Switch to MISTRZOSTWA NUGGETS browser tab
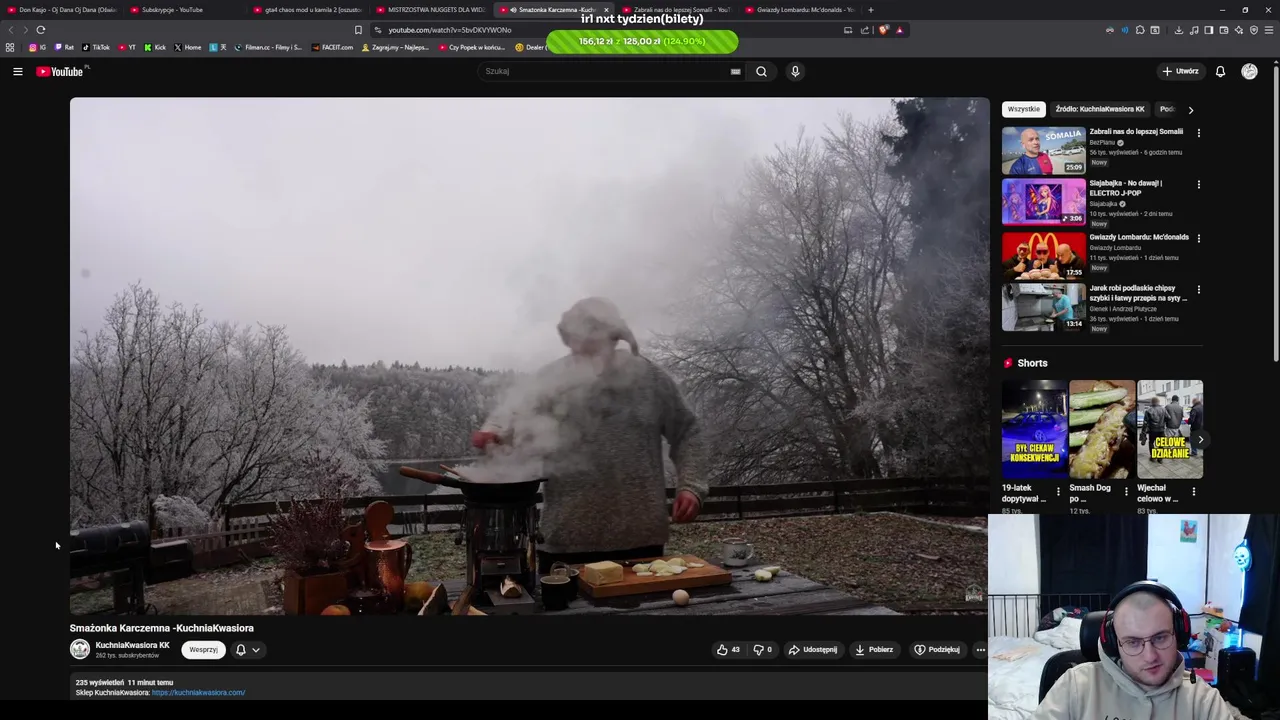 [430, 10]
